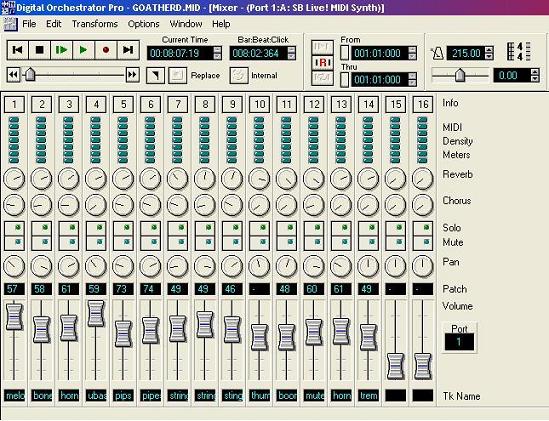Screen dimensions: 549x421
Task: Click track 2 patch number 58
Action: point(42,289)
